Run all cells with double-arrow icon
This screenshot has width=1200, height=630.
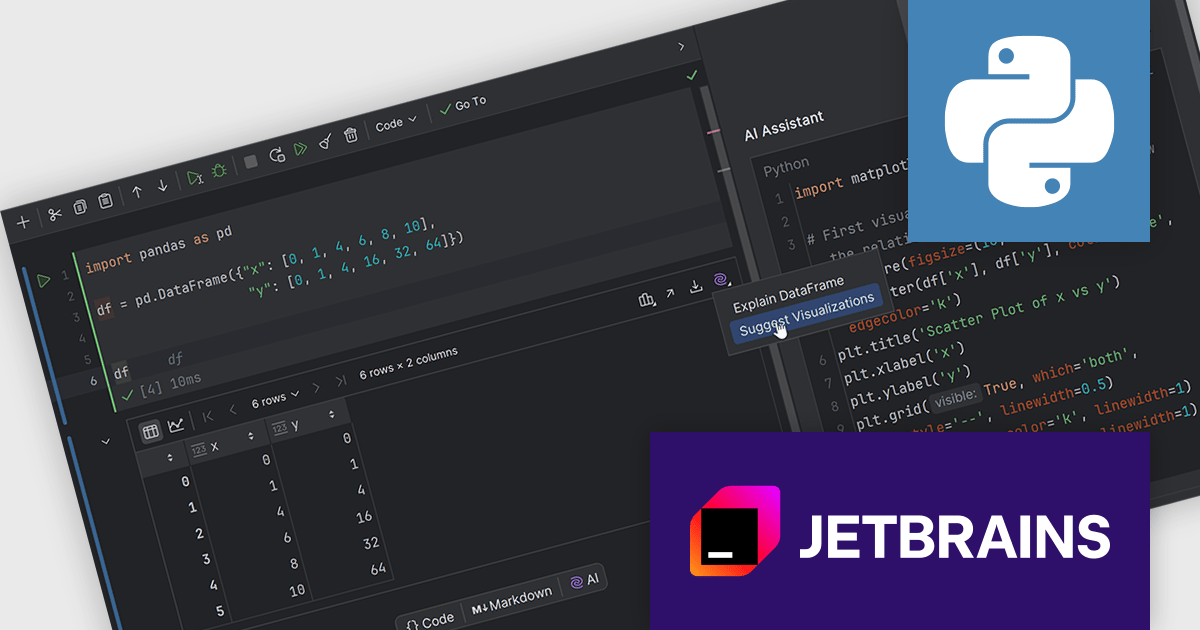point(300,149)
